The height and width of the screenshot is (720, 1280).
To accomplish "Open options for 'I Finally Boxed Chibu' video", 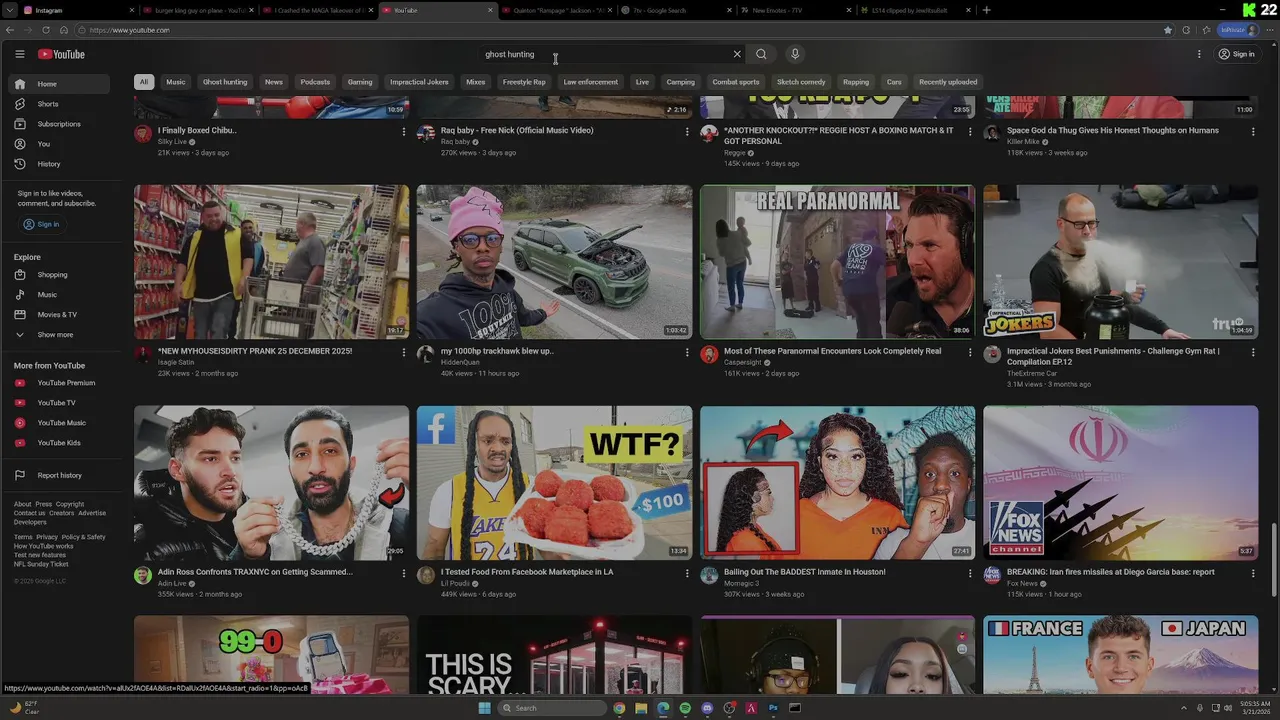I will coord(404,131).
